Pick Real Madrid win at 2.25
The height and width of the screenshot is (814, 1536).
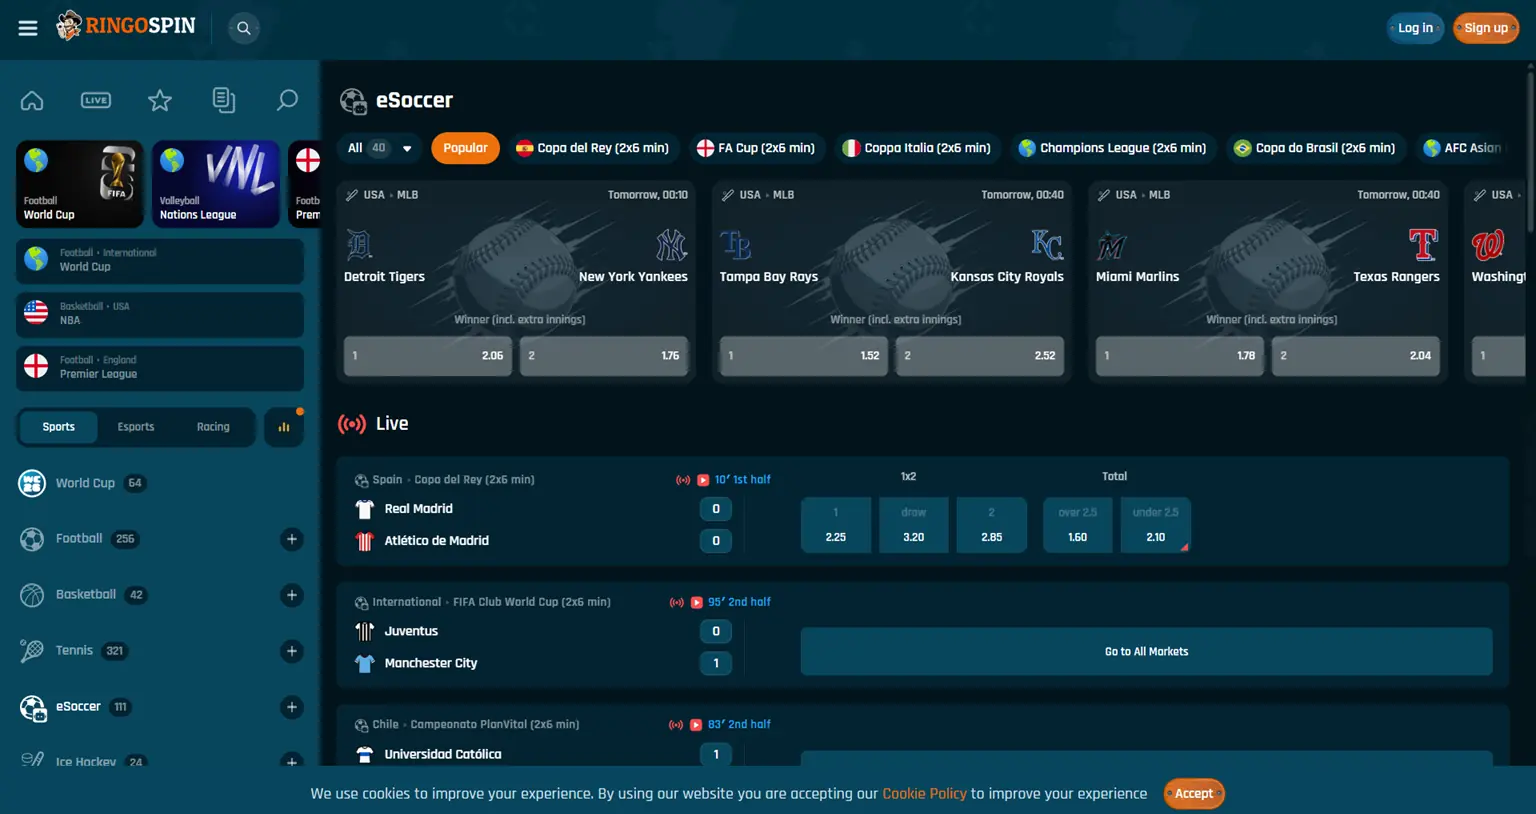[836, 525]
